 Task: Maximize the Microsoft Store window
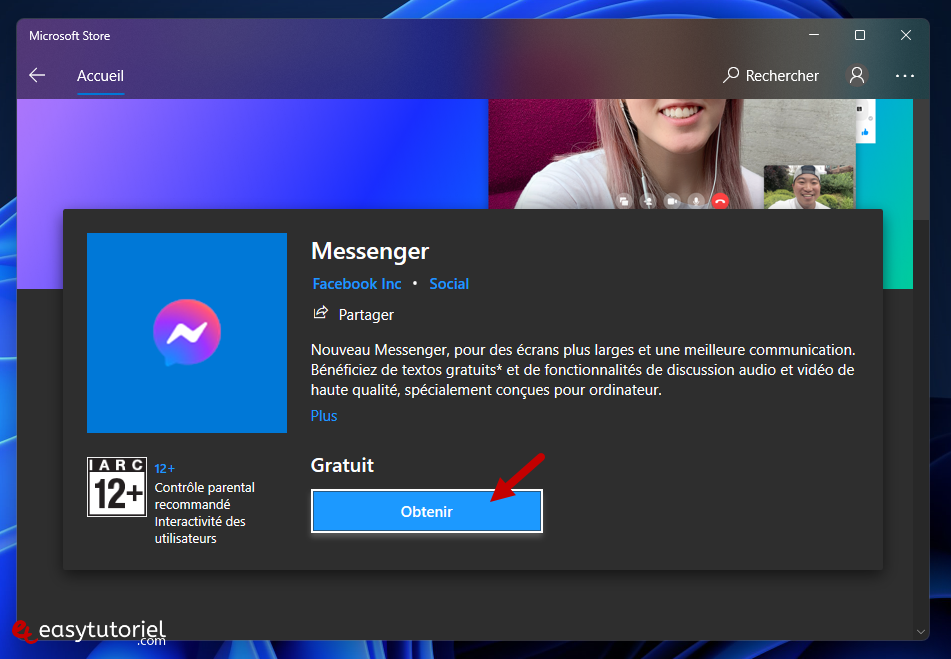(x=859, y=35)
